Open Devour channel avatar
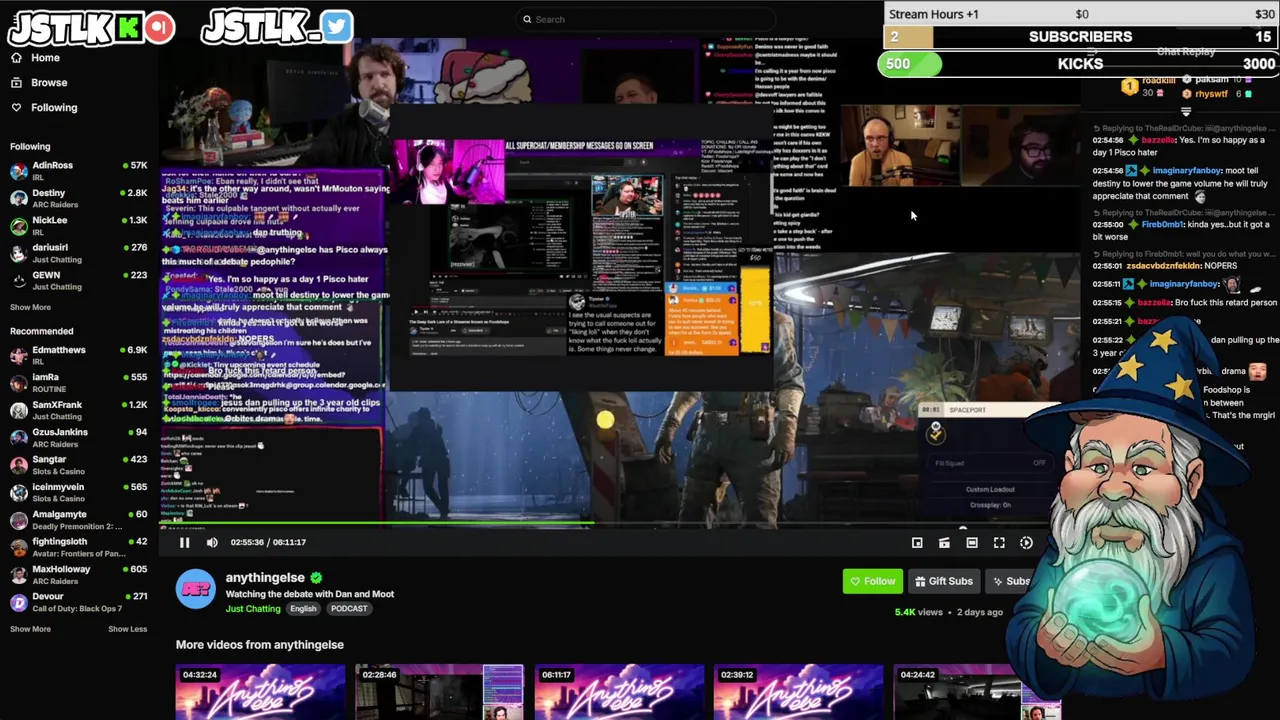Screen dimensions: 1280x720 pyautogui.click(x=18, y=602)
